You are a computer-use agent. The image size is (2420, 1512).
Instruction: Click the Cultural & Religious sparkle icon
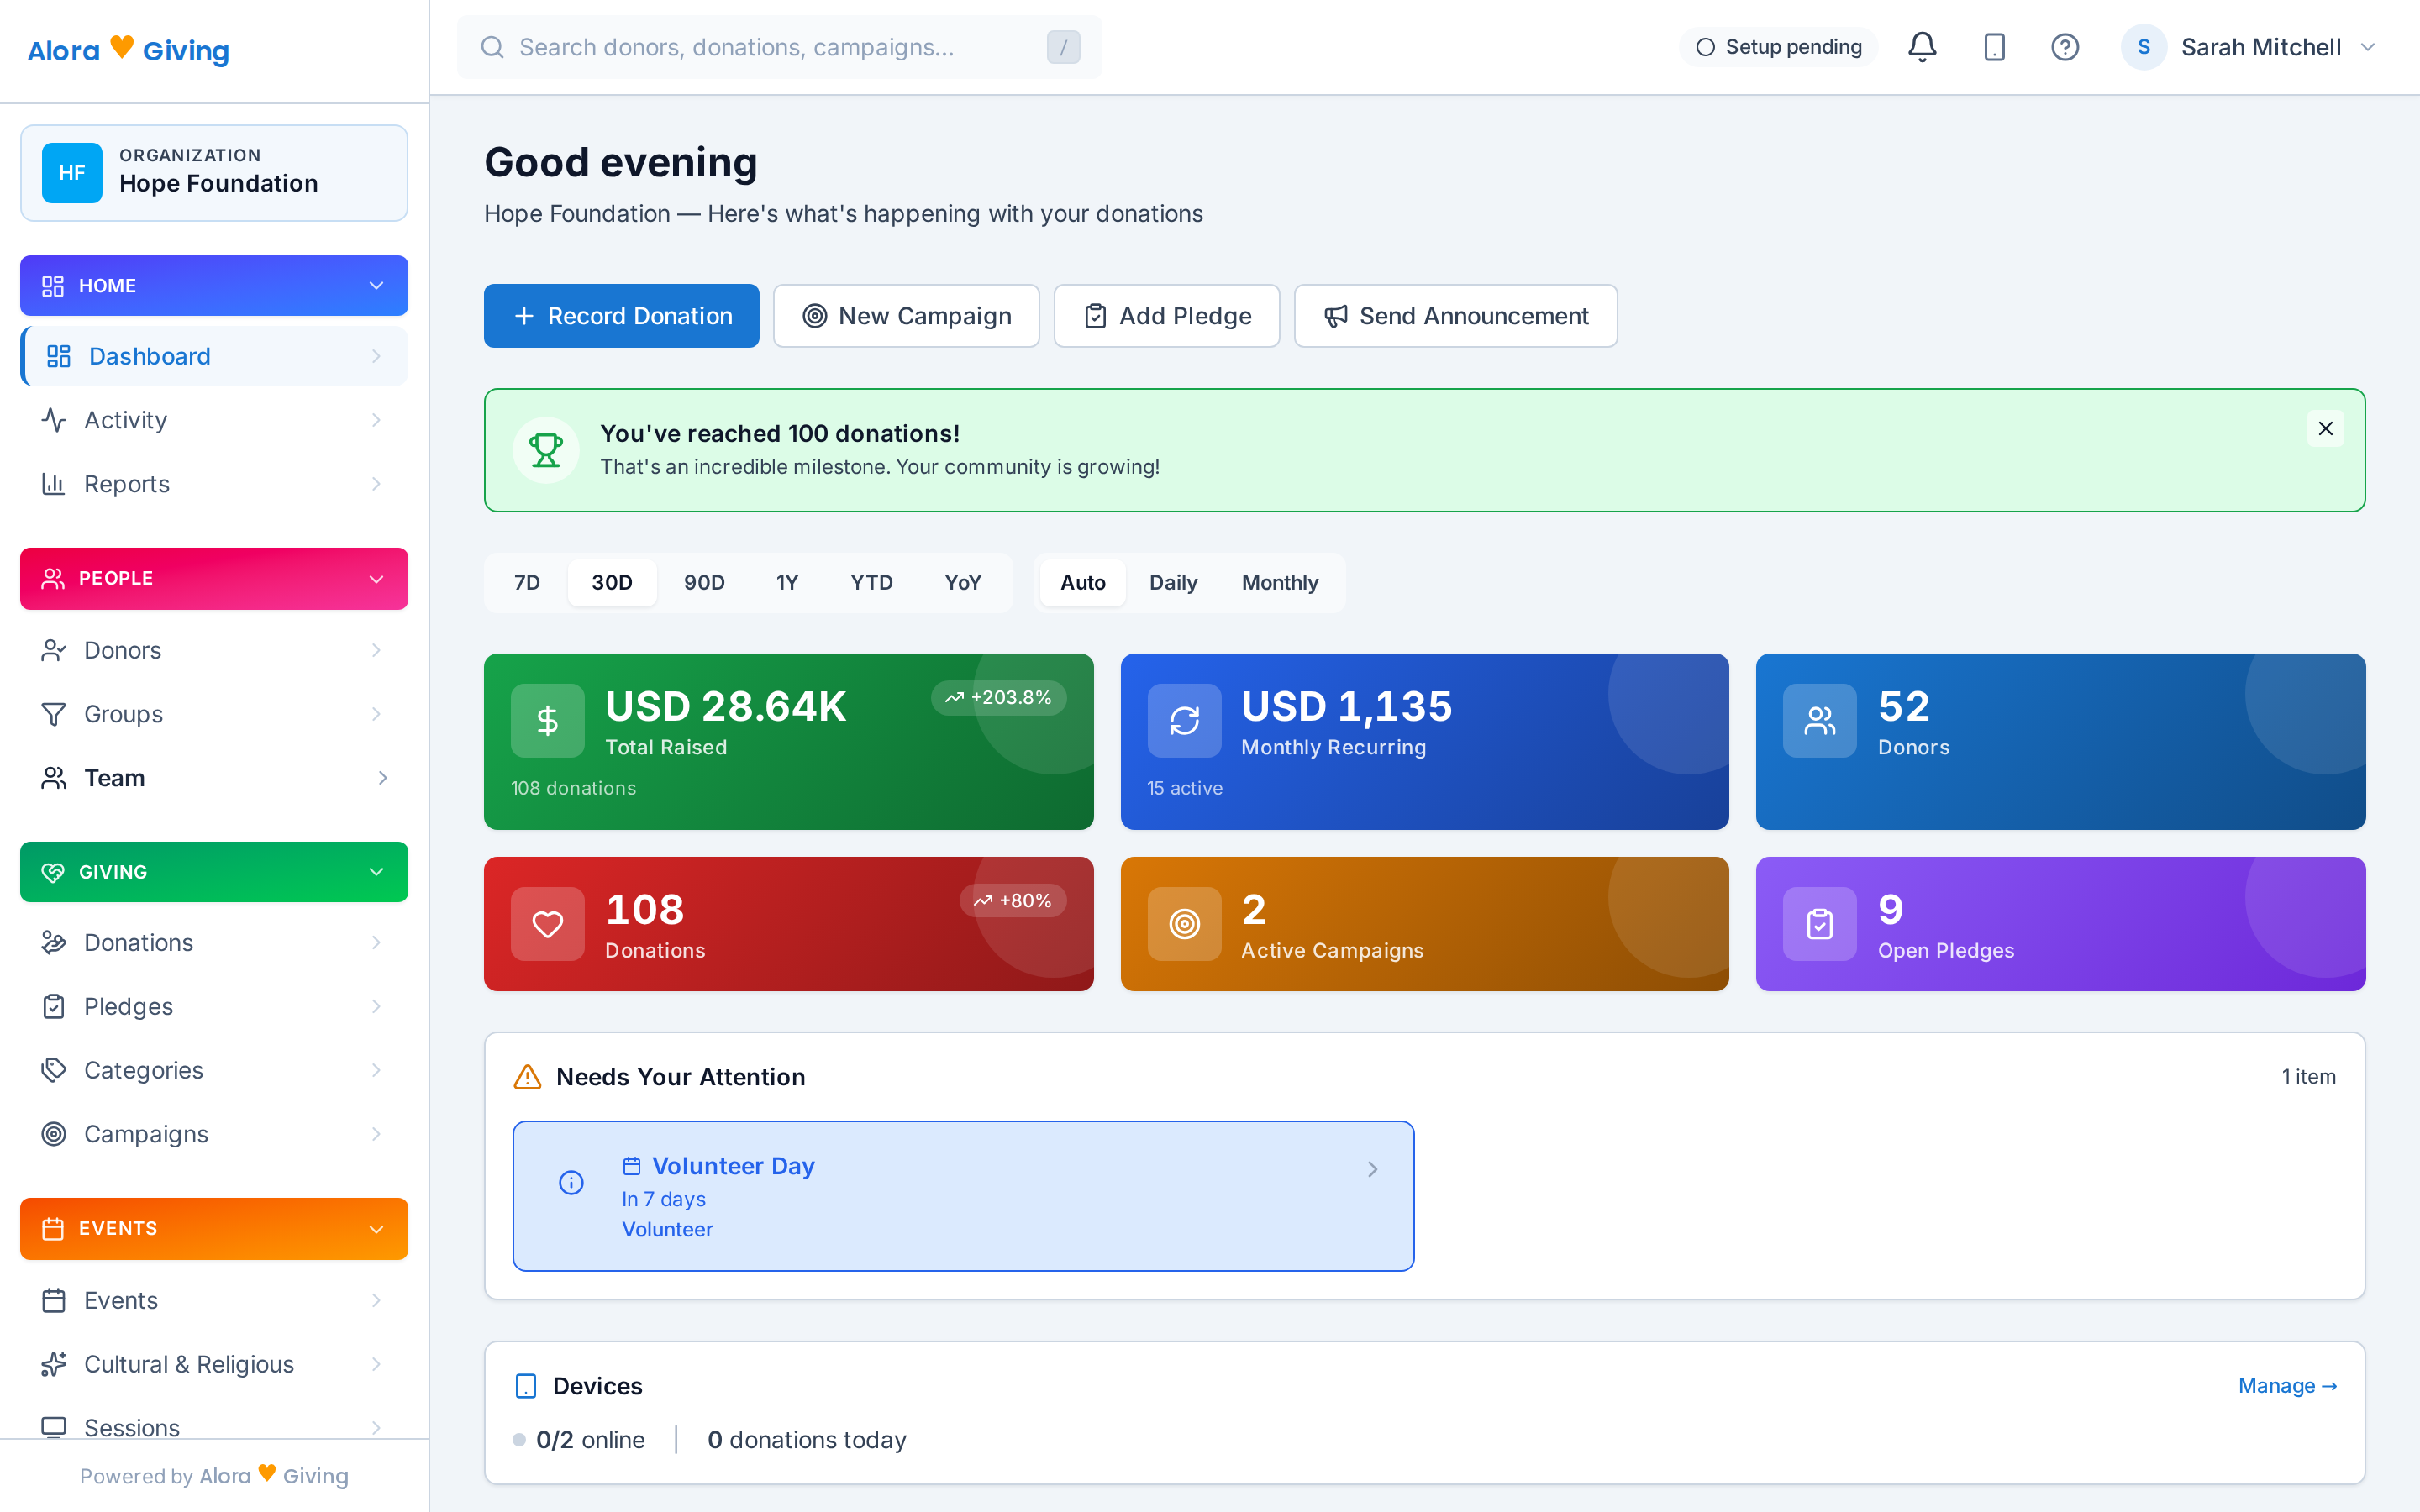tap(54, 1364)
